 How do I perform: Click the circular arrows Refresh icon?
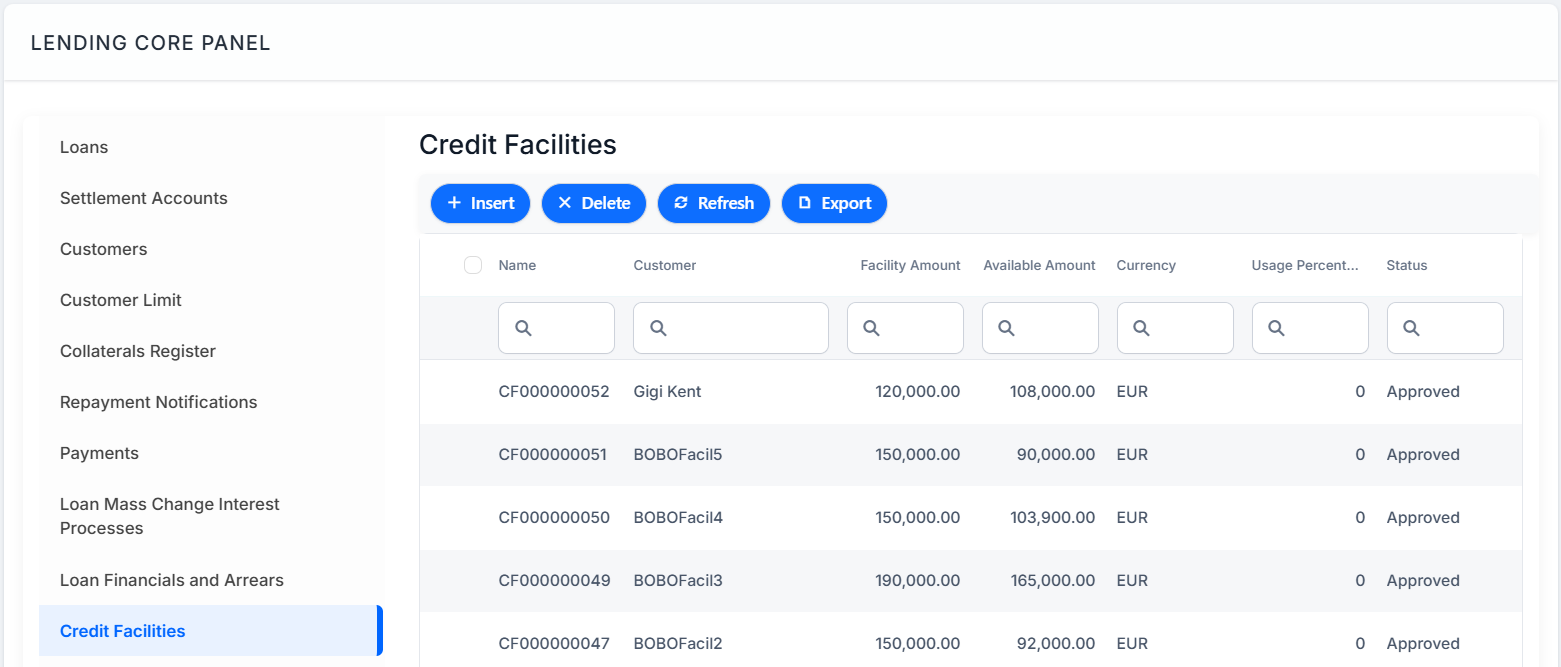coord(681,203)
